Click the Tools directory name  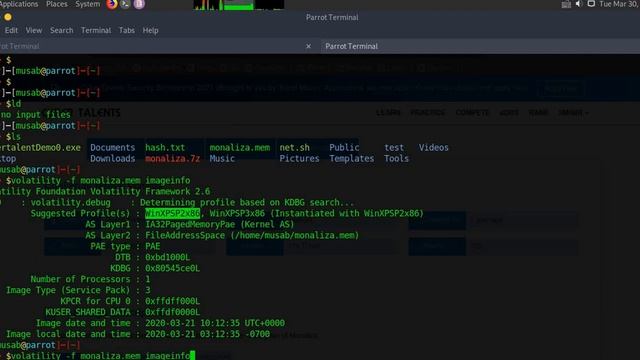click(396, 158)
